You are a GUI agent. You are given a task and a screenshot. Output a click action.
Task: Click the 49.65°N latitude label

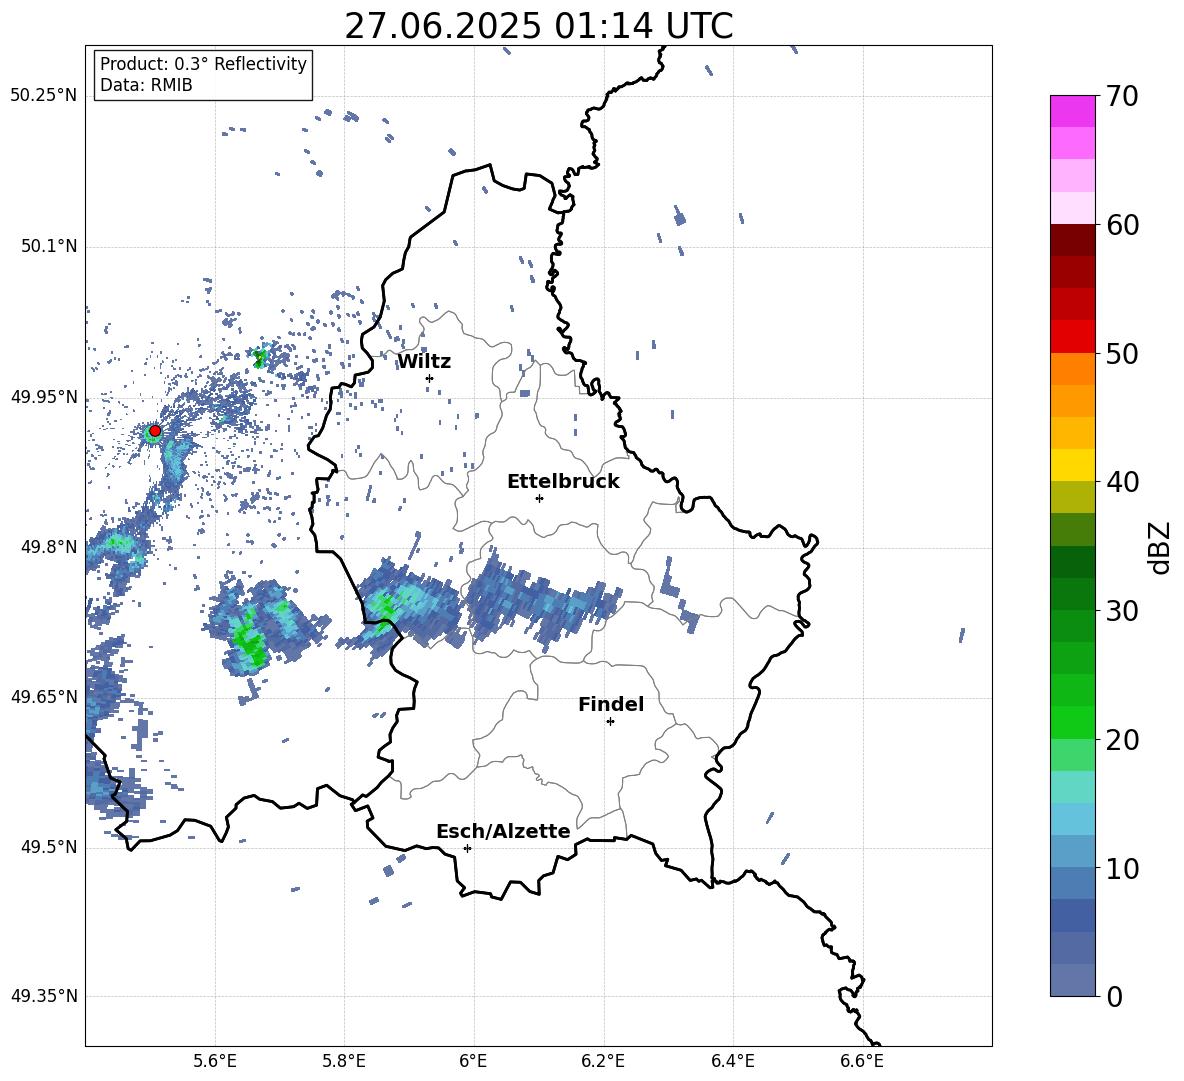click(x=44, y=696)
